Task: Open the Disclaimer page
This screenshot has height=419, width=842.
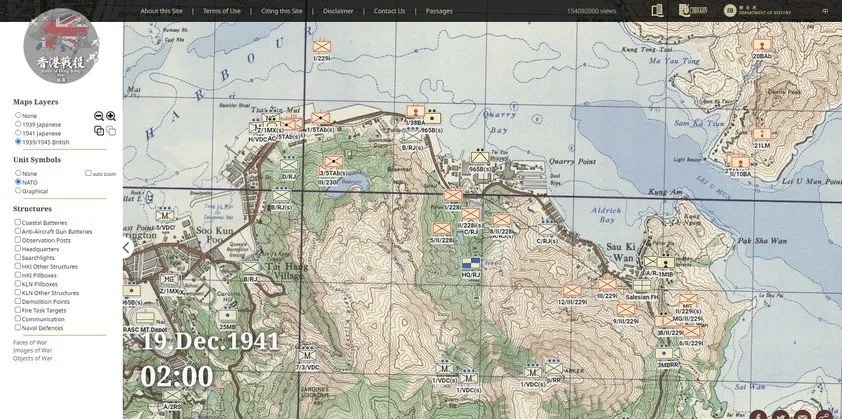Action: pos(338,11)
